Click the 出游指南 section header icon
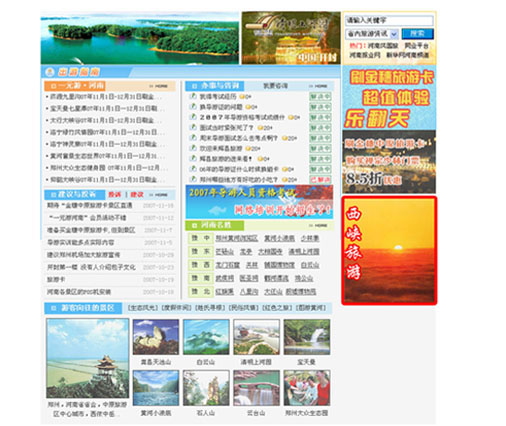This screenshot has width=506, height=426. [x=50, y=72]
